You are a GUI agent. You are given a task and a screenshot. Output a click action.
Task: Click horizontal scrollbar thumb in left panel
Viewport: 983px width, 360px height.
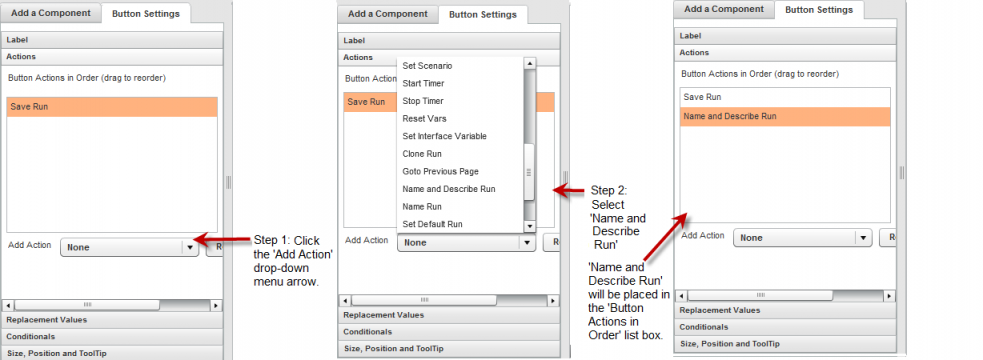[87, 305]
